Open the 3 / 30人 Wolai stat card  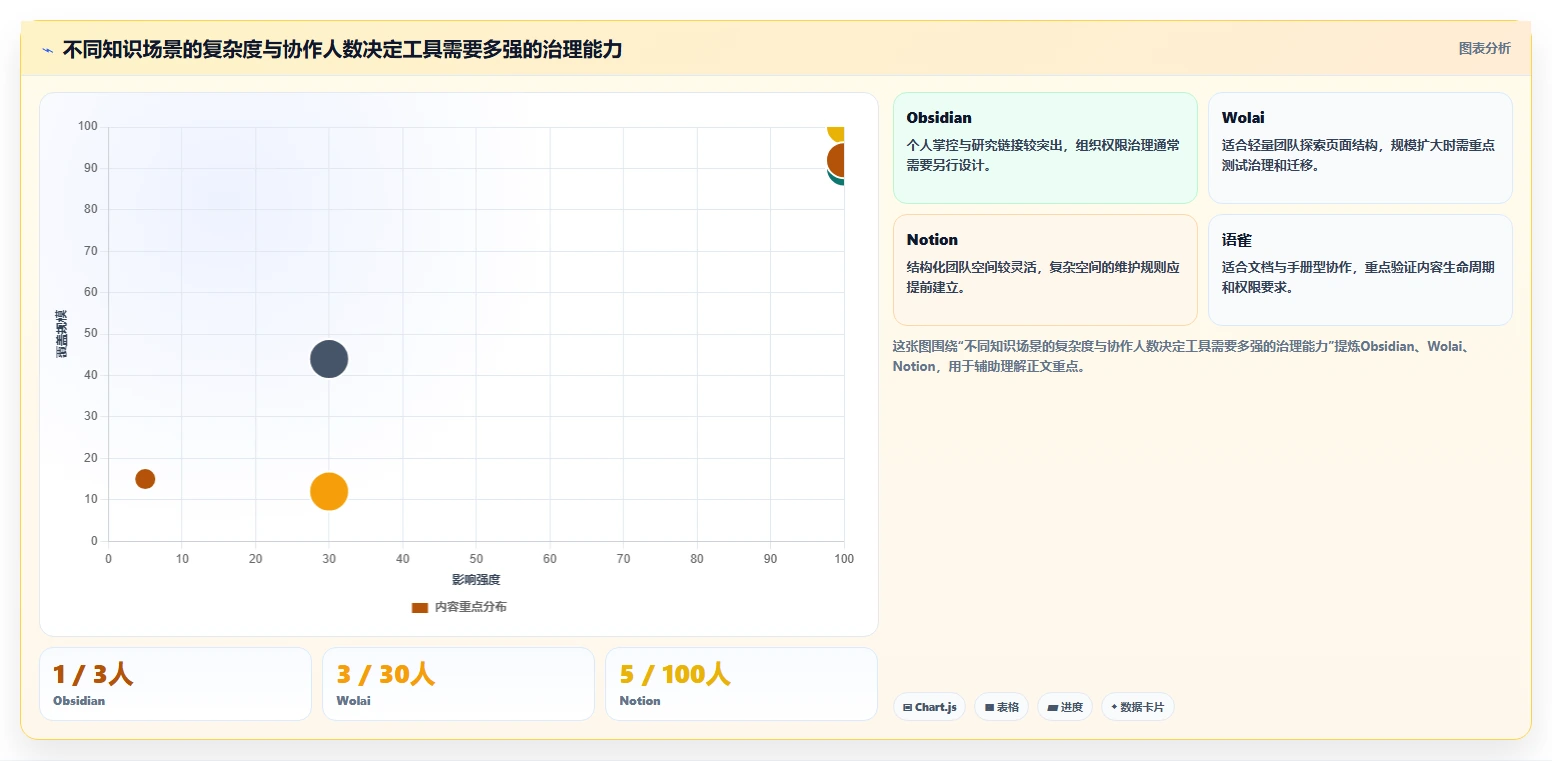(458, 684)
